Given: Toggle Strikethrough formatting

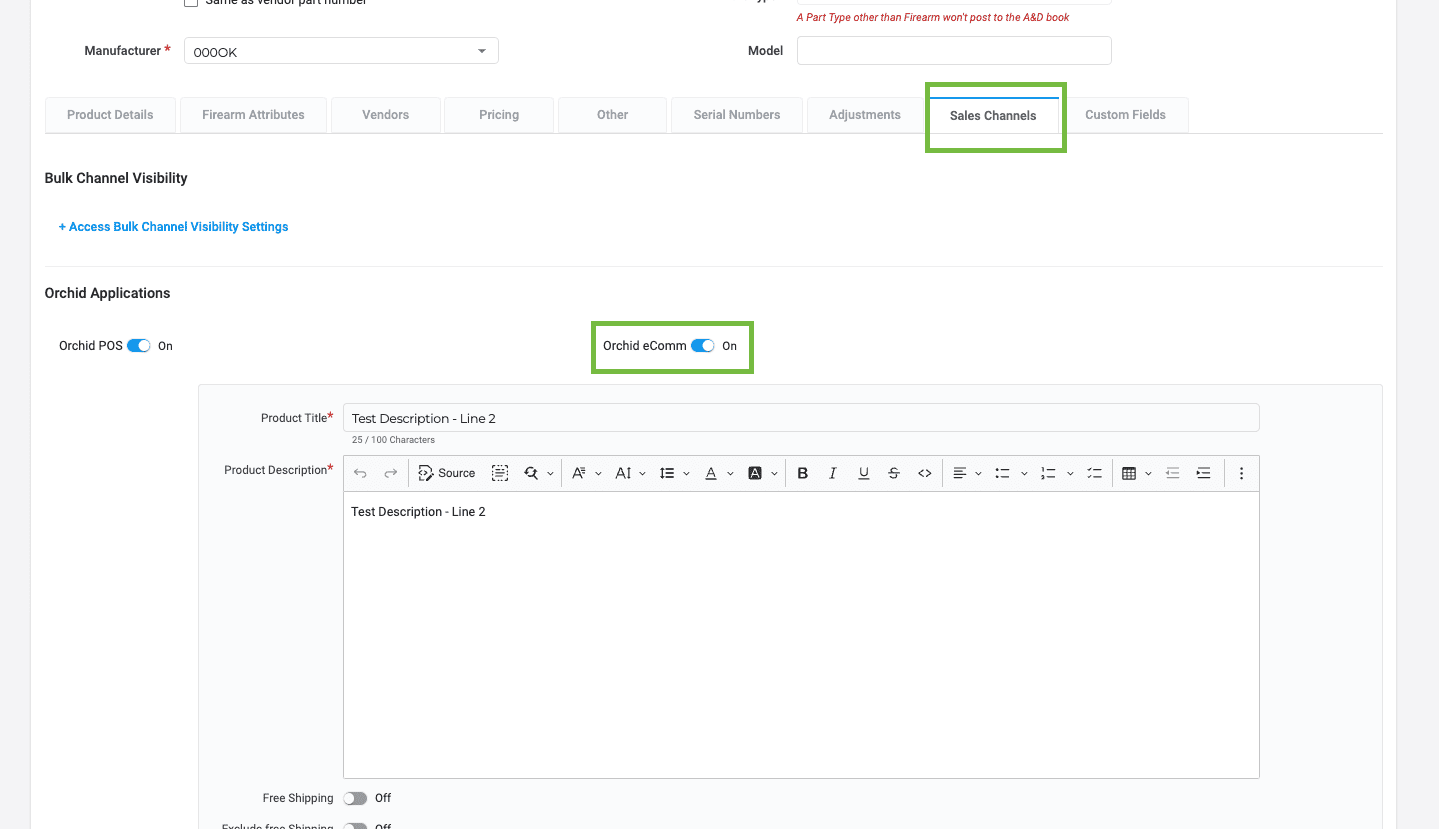Looking at the screenshot, I should [894, 473].
